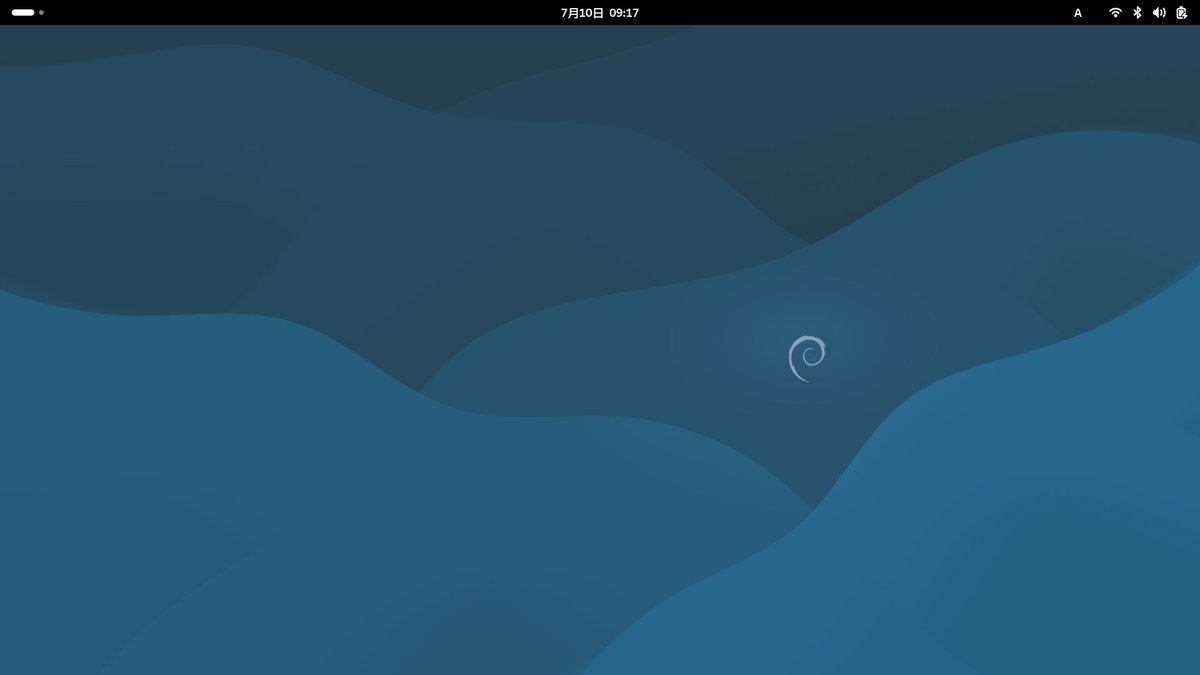
Task: Open the input method indicator A
Action: pyautogui.click(x=1078, y=13)
